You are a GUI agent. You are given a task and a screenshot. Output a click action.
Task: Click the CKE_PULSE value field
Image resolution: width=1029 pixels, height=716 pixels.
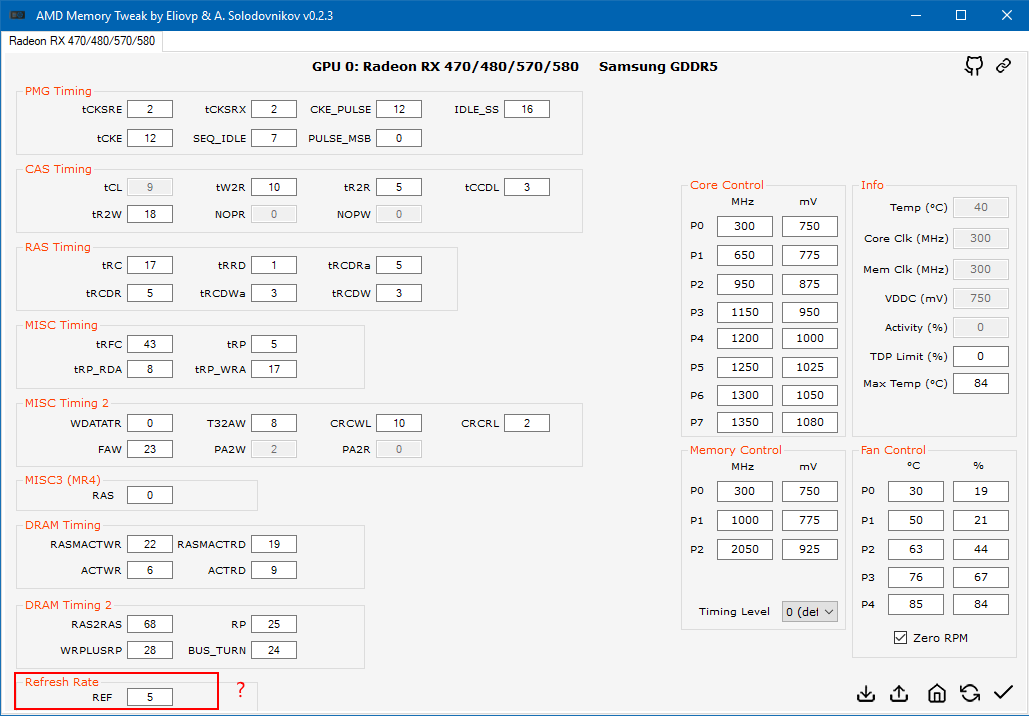pos(399,110)
